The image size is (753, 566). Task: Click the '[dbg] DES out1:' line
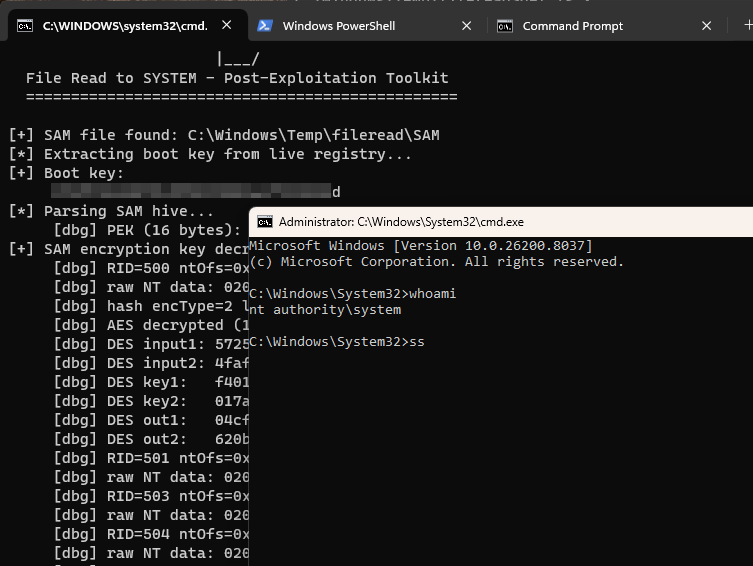[151, 420]
